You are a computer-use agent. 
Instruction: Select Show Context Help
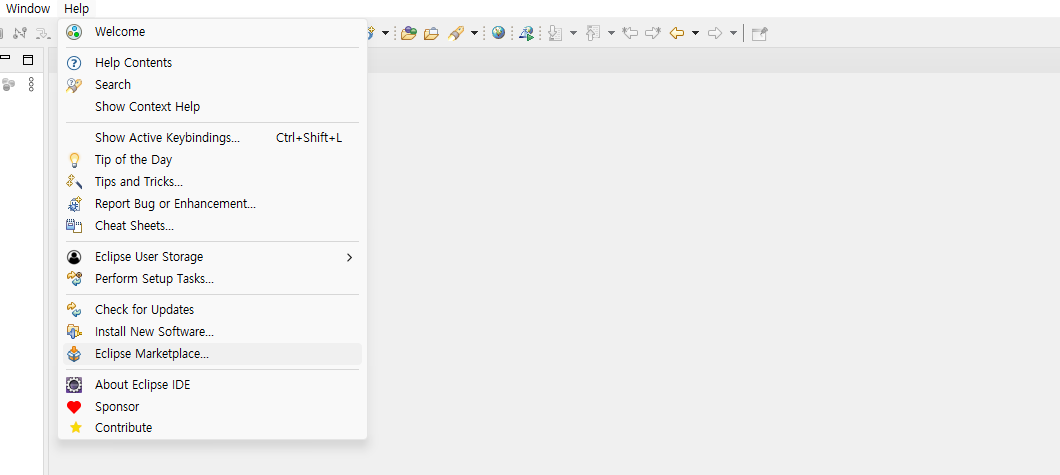click(212, 107)
